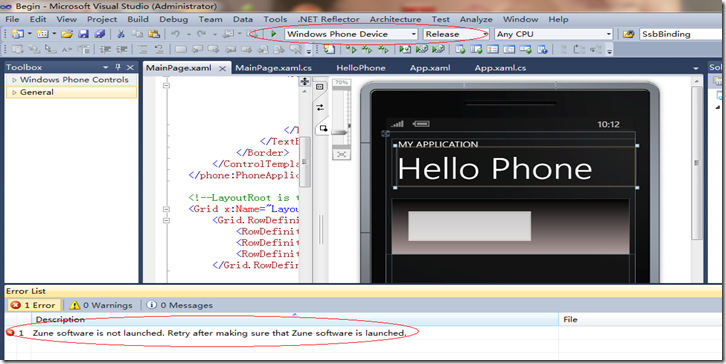Viewport: 726px width, 364px height.
Task: Click the Find in Files folder icon
Action: point(628,34)
